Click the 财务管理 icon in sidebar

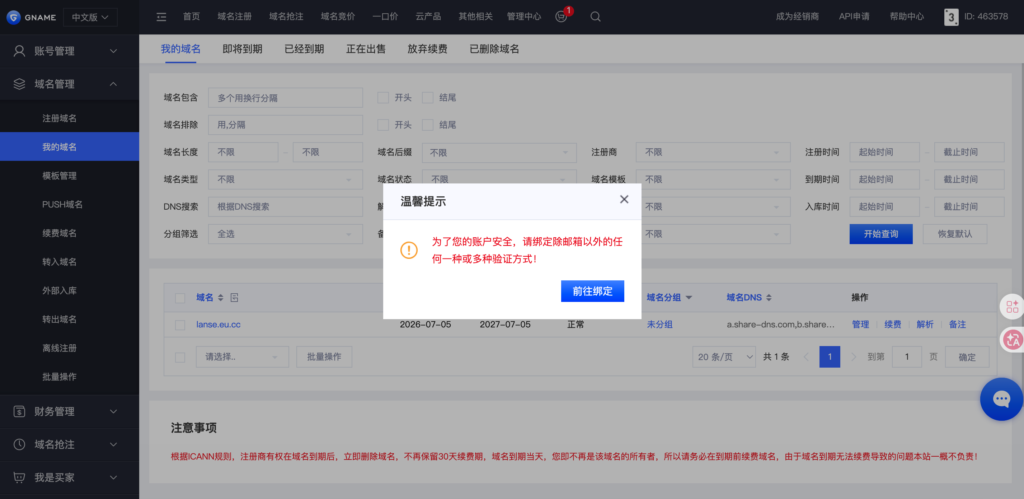(x=20, y=411)
